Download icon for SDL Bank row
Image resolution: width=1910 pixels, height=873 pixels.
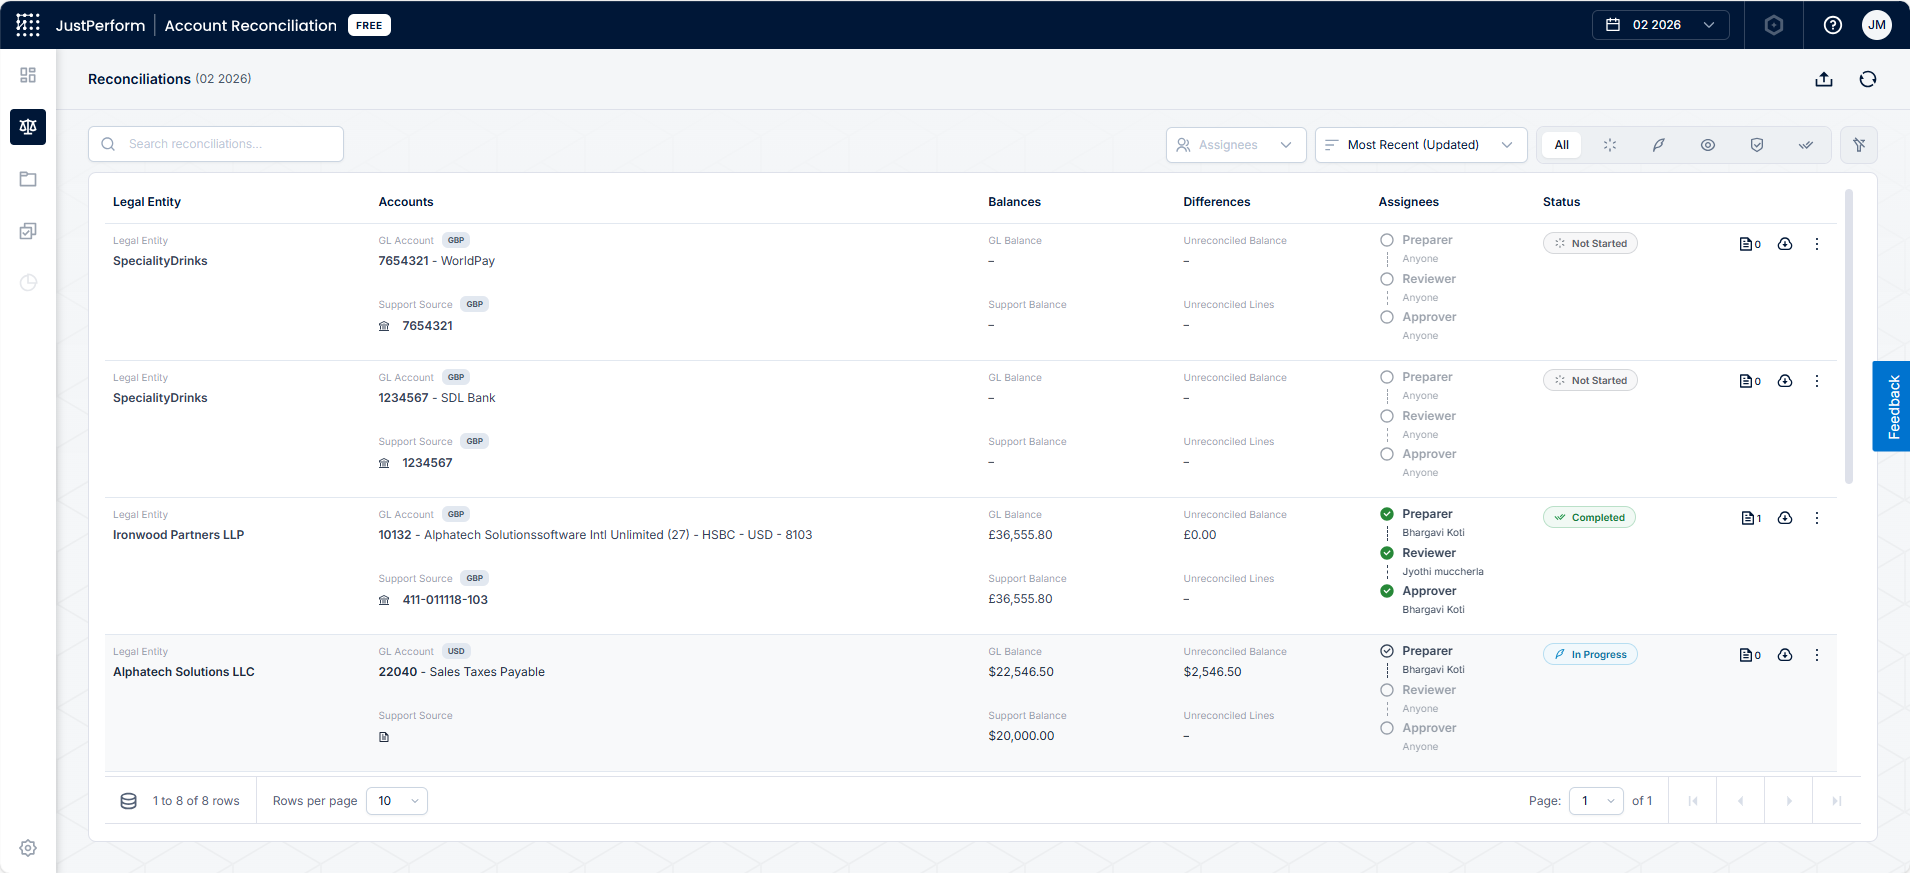click(1785, 381)
